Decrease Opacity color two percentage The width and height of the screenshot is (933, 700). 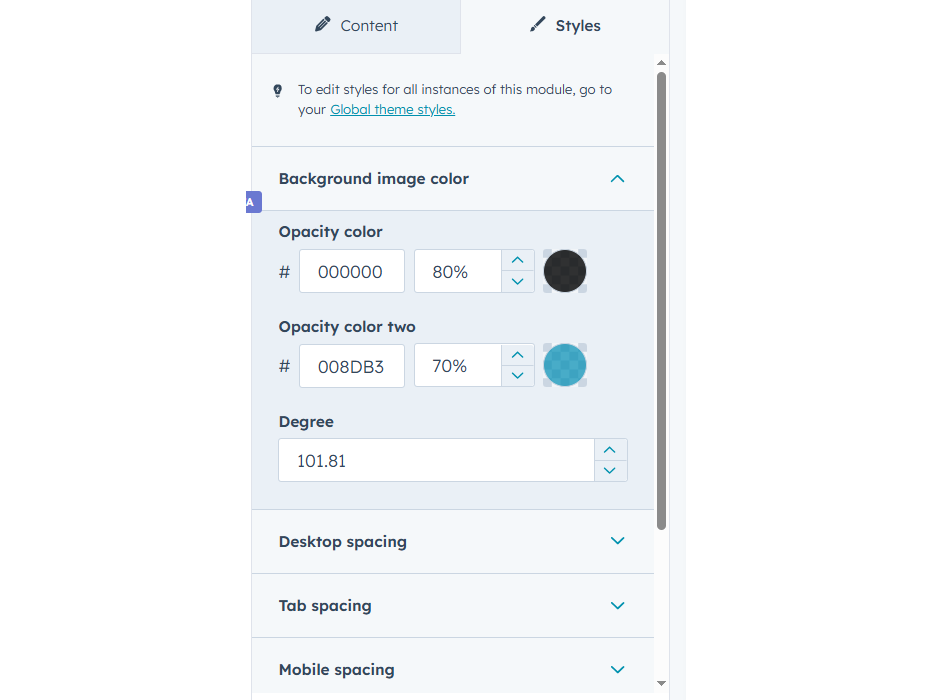[517, 376]
